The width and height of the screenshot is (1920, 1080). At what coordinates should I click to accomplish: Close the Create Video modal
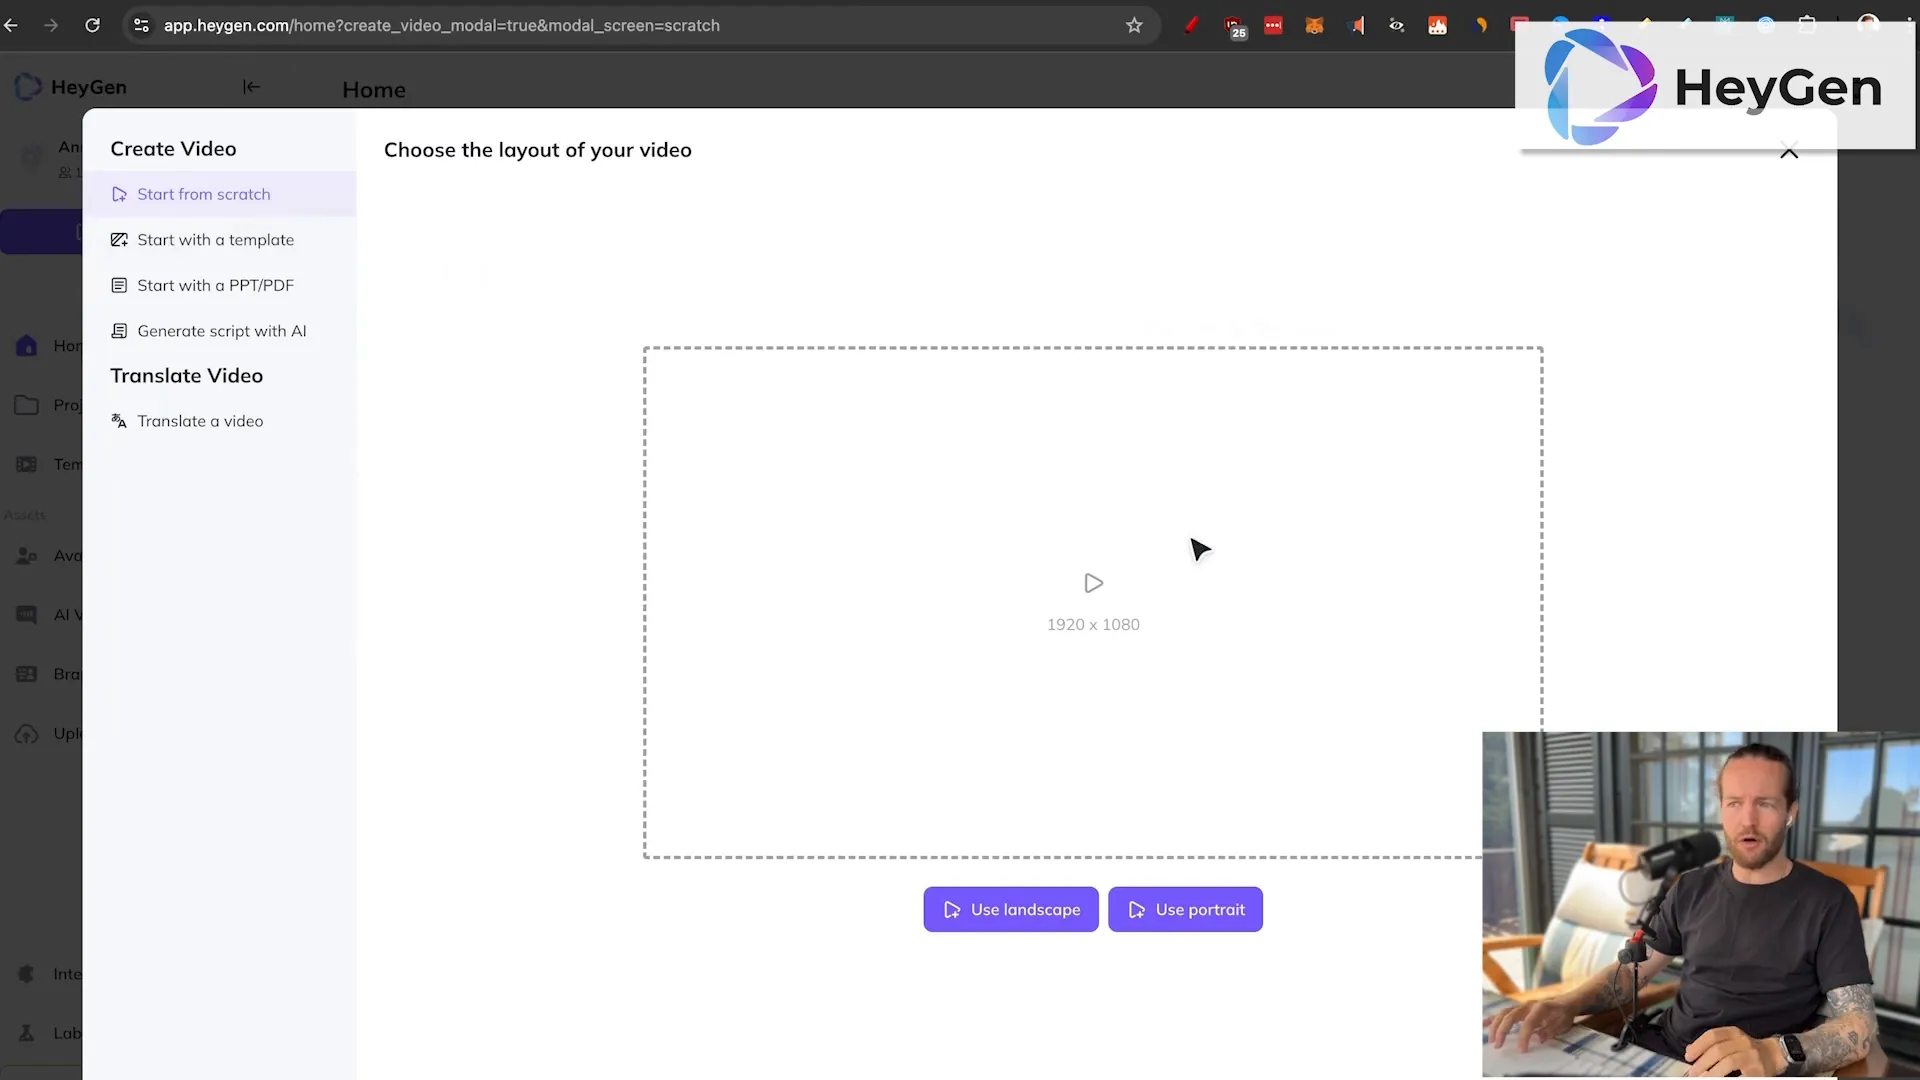1789,152
